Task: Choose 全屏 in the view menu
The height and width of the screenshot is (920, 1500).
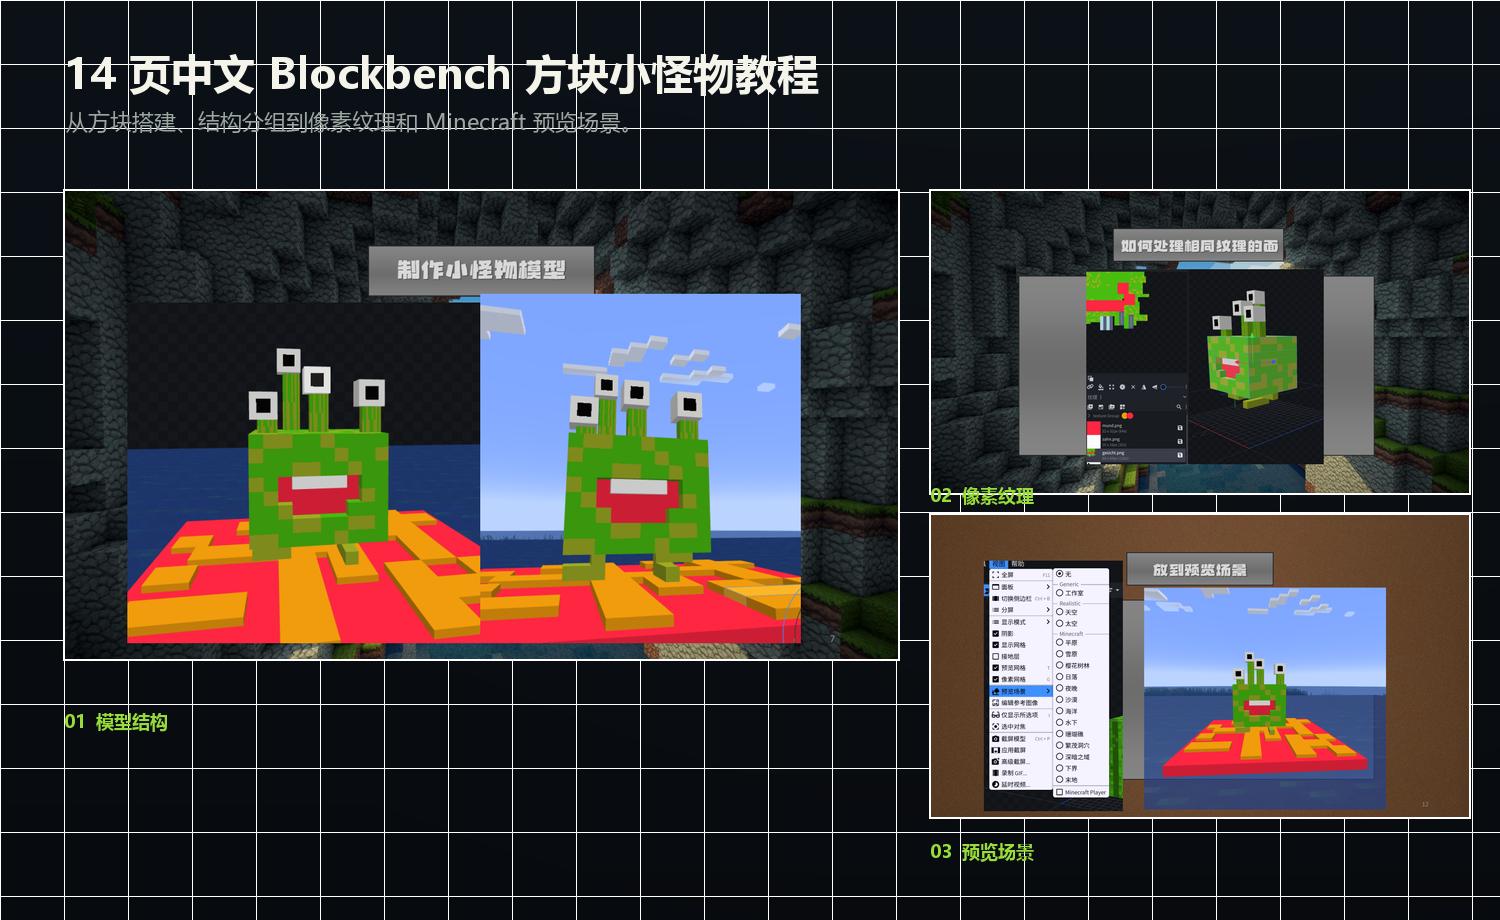Action: pyautogui.click(x=1021, y=575)
